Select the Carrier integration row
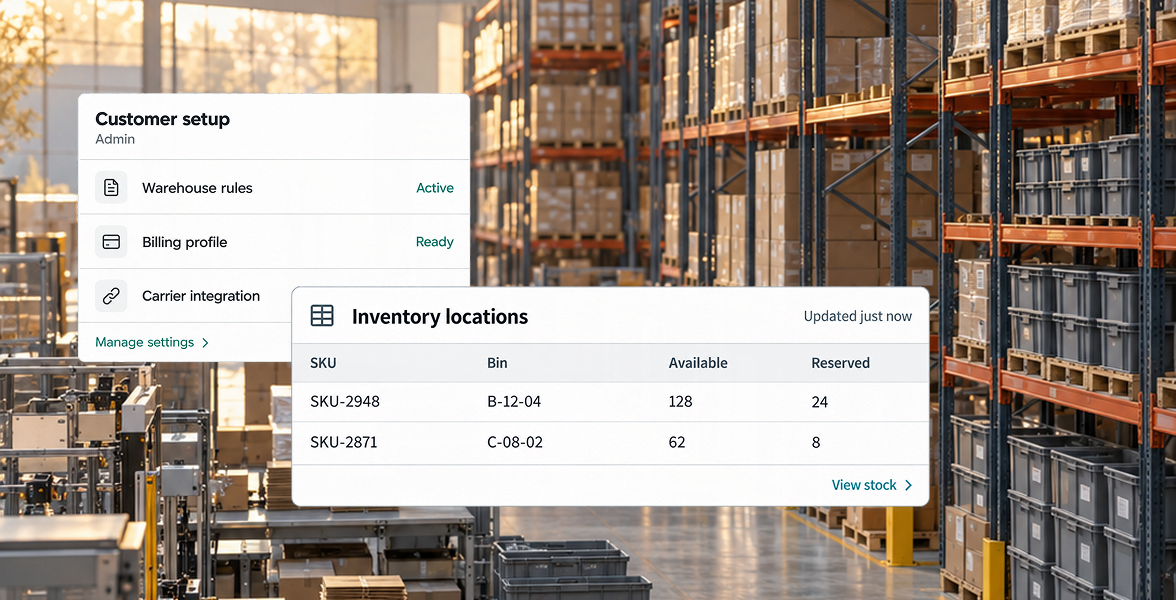Viewport: 1176px width, 600px height. (x=186, y=296)
